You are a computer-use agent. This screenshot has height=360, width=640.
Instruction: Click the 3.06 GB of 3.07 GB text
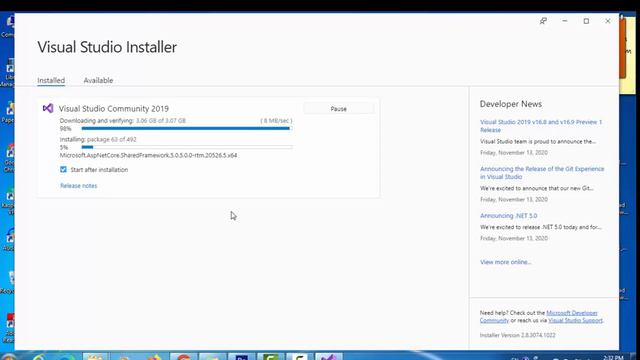[161, 121]
